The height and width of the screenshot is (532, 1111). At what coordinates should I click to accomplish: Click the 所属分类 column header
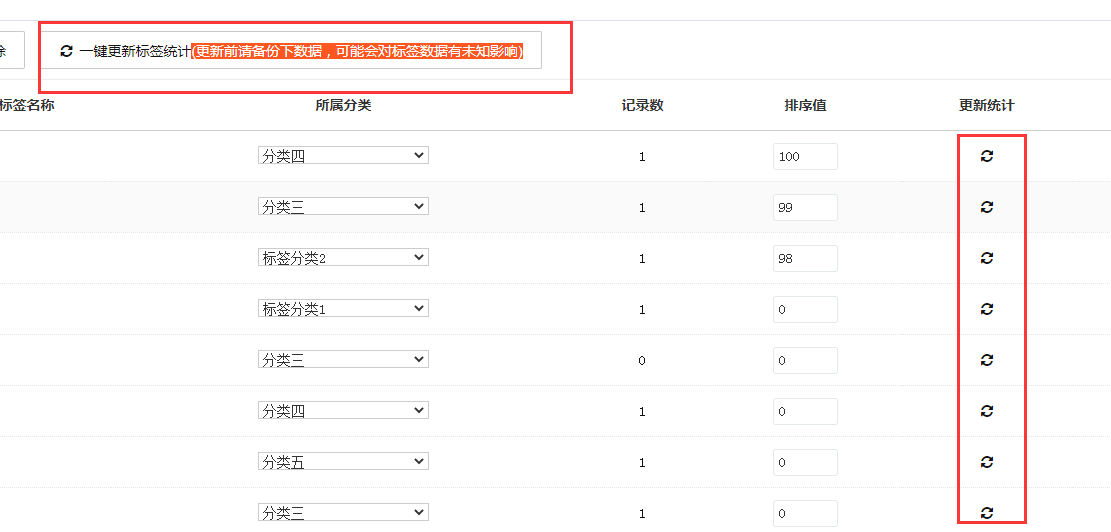[343, 105]
